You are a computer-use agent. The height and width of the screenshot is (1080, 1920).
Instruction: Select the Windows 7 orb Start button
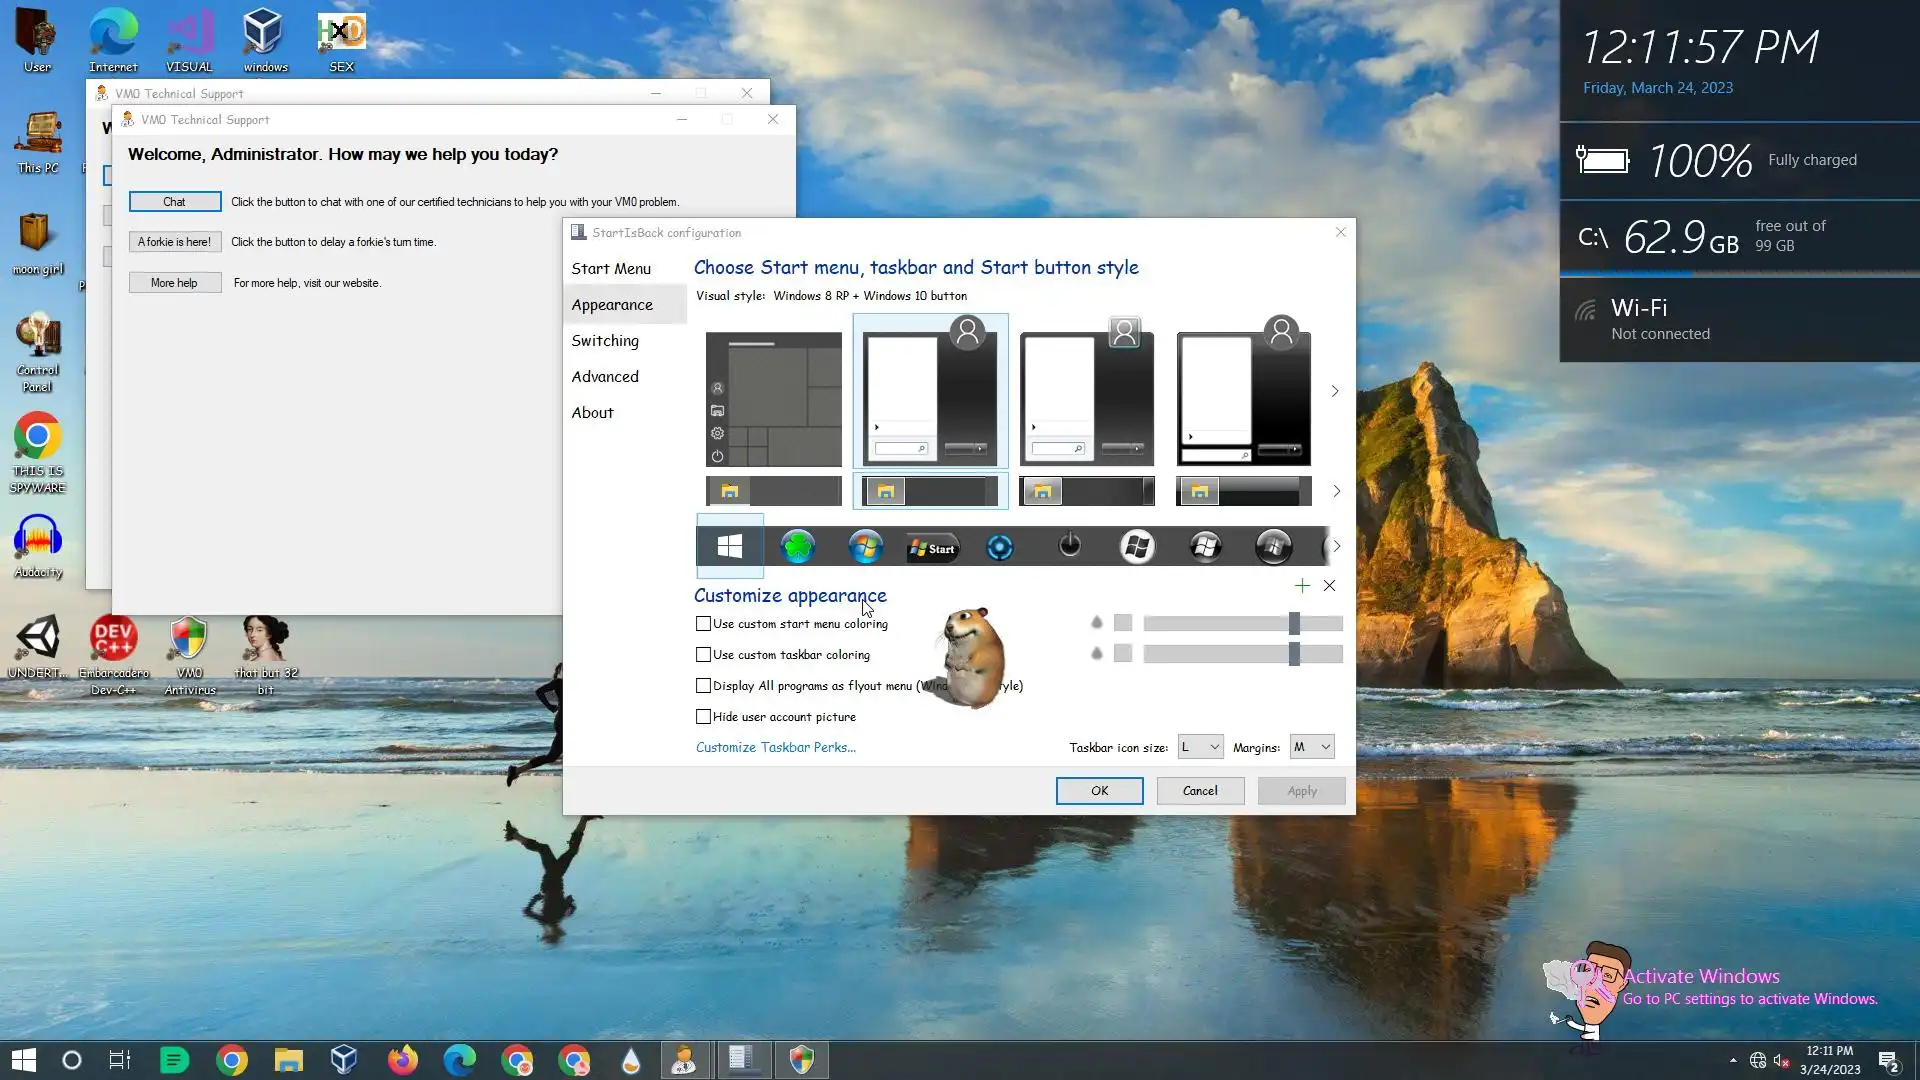pos(865,547)
